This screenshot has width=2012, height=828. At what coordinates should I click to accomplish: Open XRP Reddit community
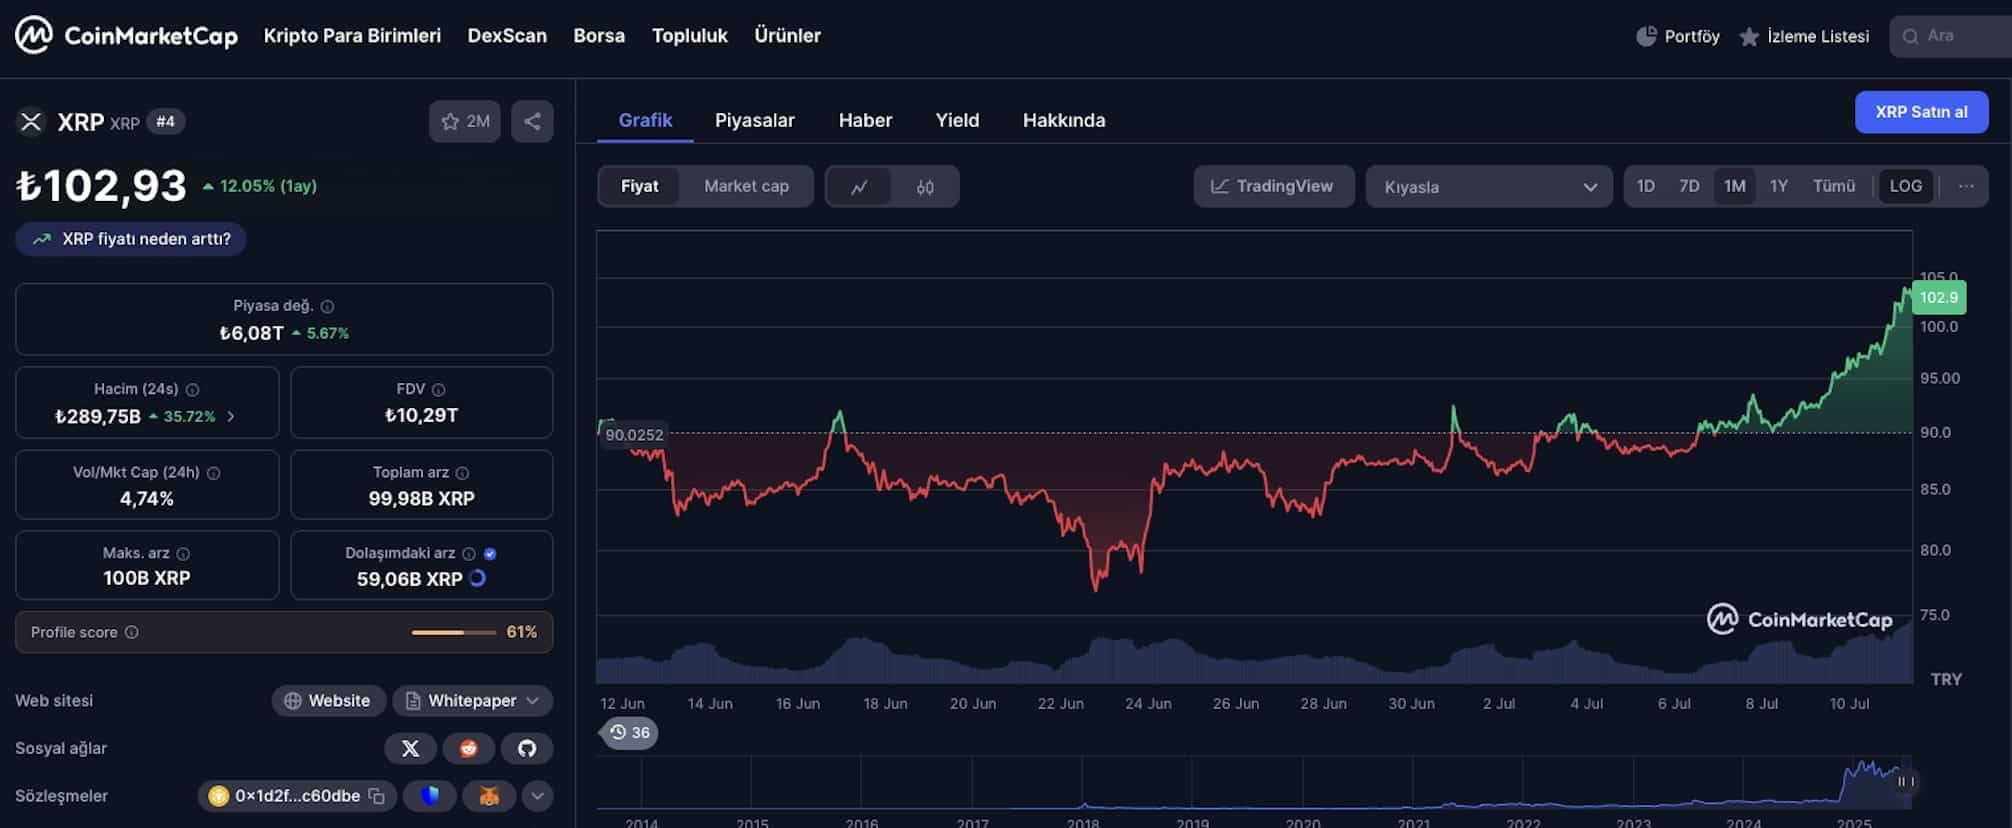[468, 748]
